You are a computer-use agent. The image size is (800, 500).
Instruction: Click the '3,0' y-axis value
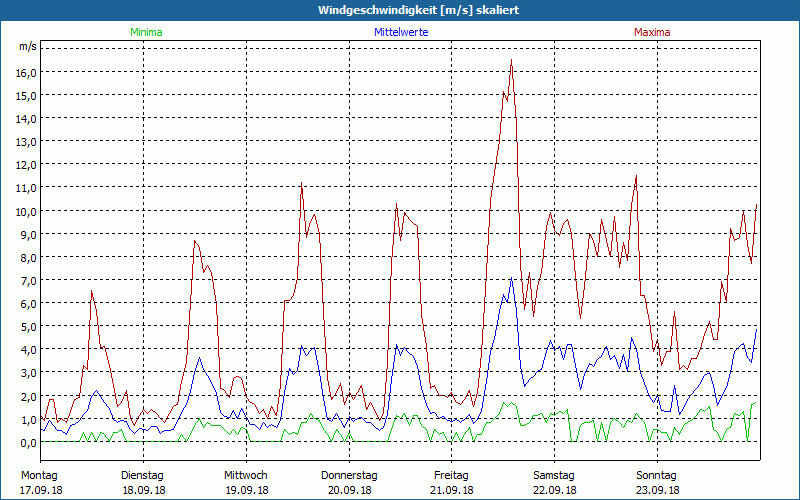click(x=28, y=373)
